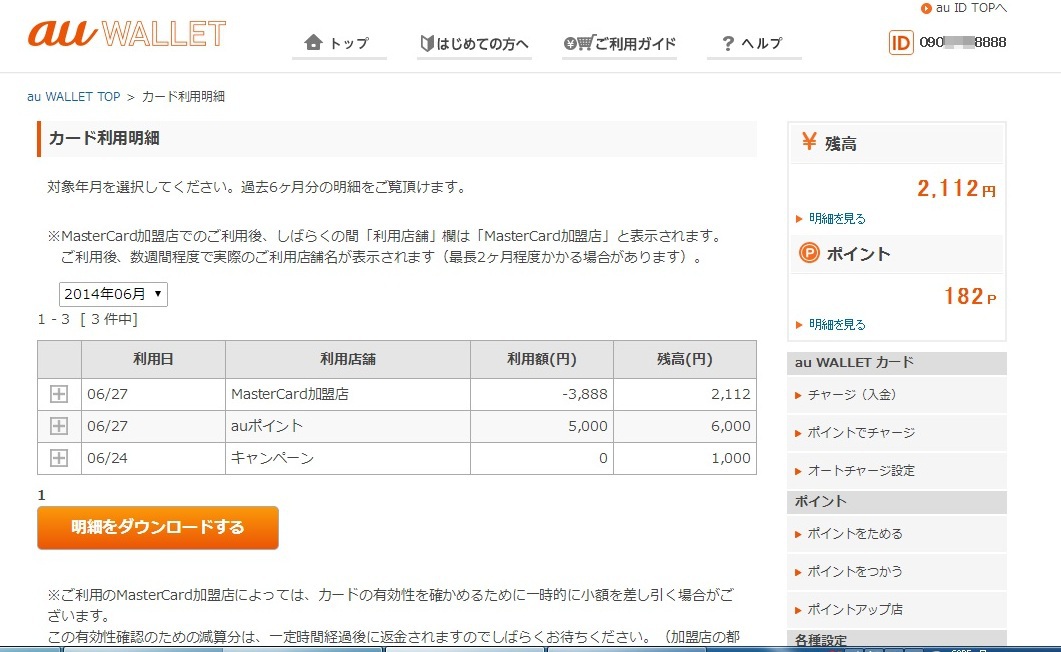Click the 利用店舗 column header
This screenshot has width=1061, height=652.
(x=348, y=359)
